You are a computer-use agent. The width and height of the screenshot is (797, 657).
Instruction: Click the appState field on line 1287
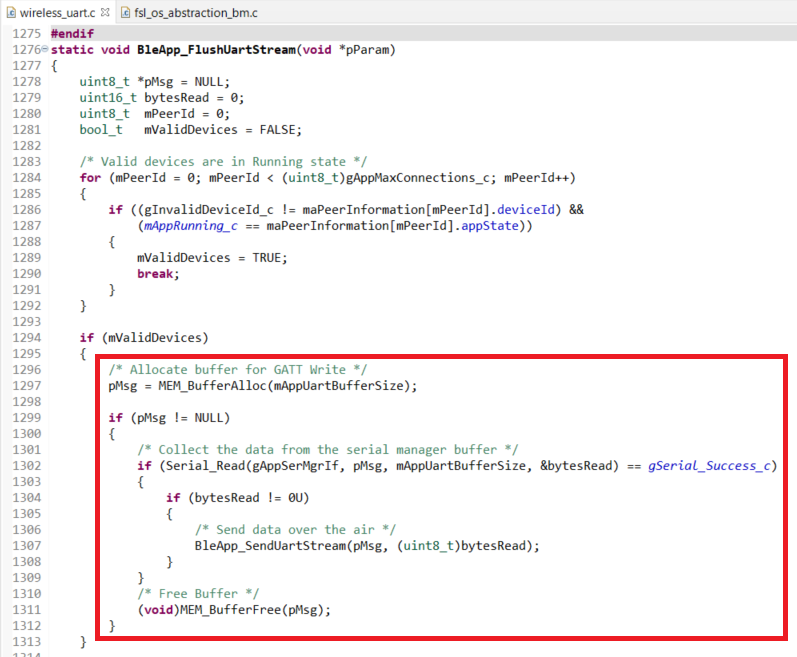490,226
